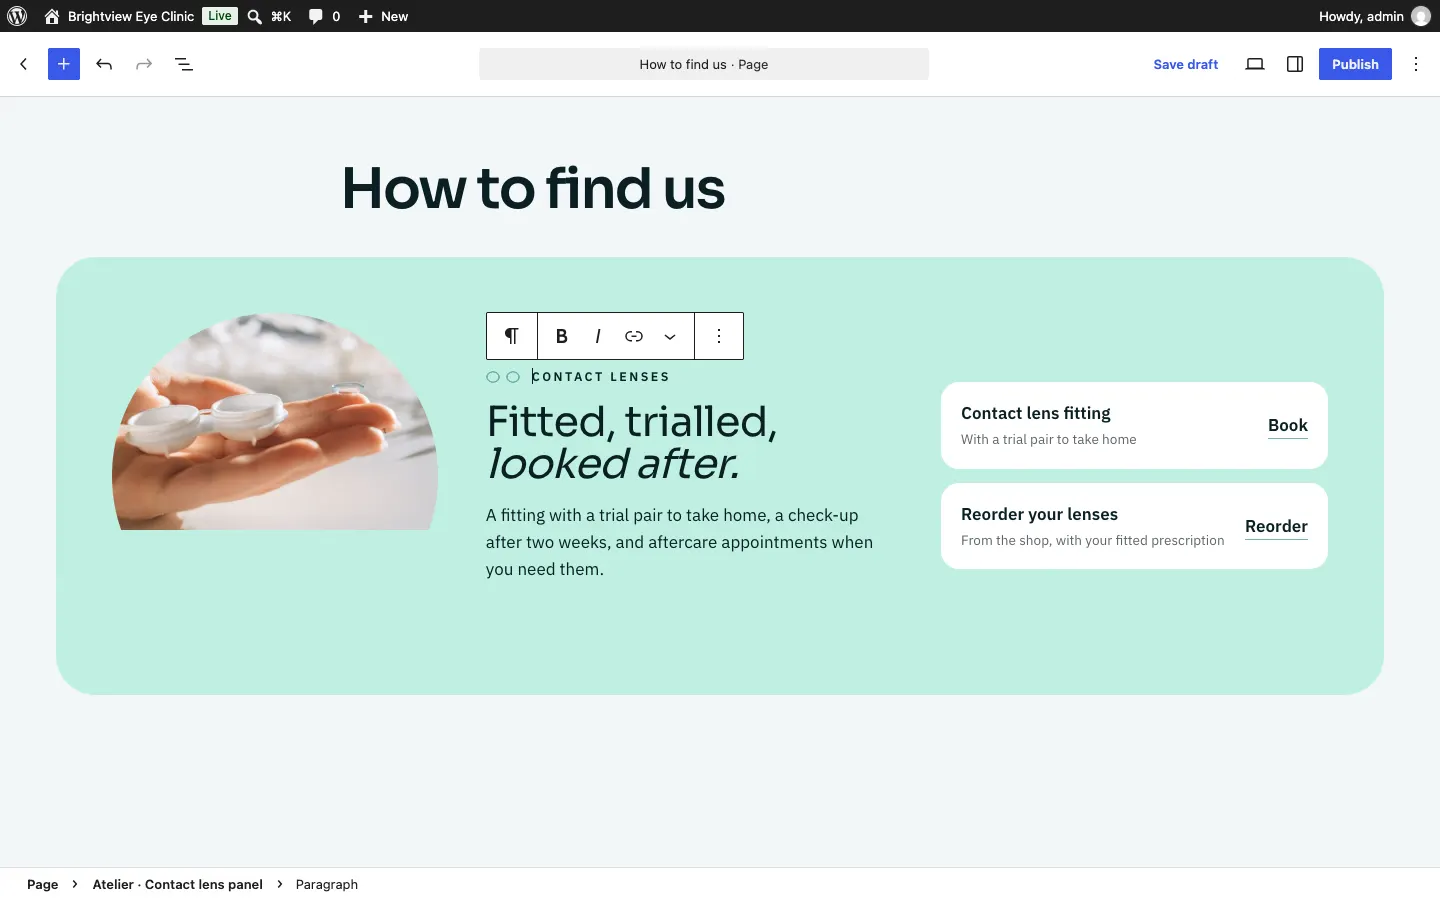This screenshot has height=900, width=1440.
Task: Go back using the left chevron
Action: pos(24,64)
